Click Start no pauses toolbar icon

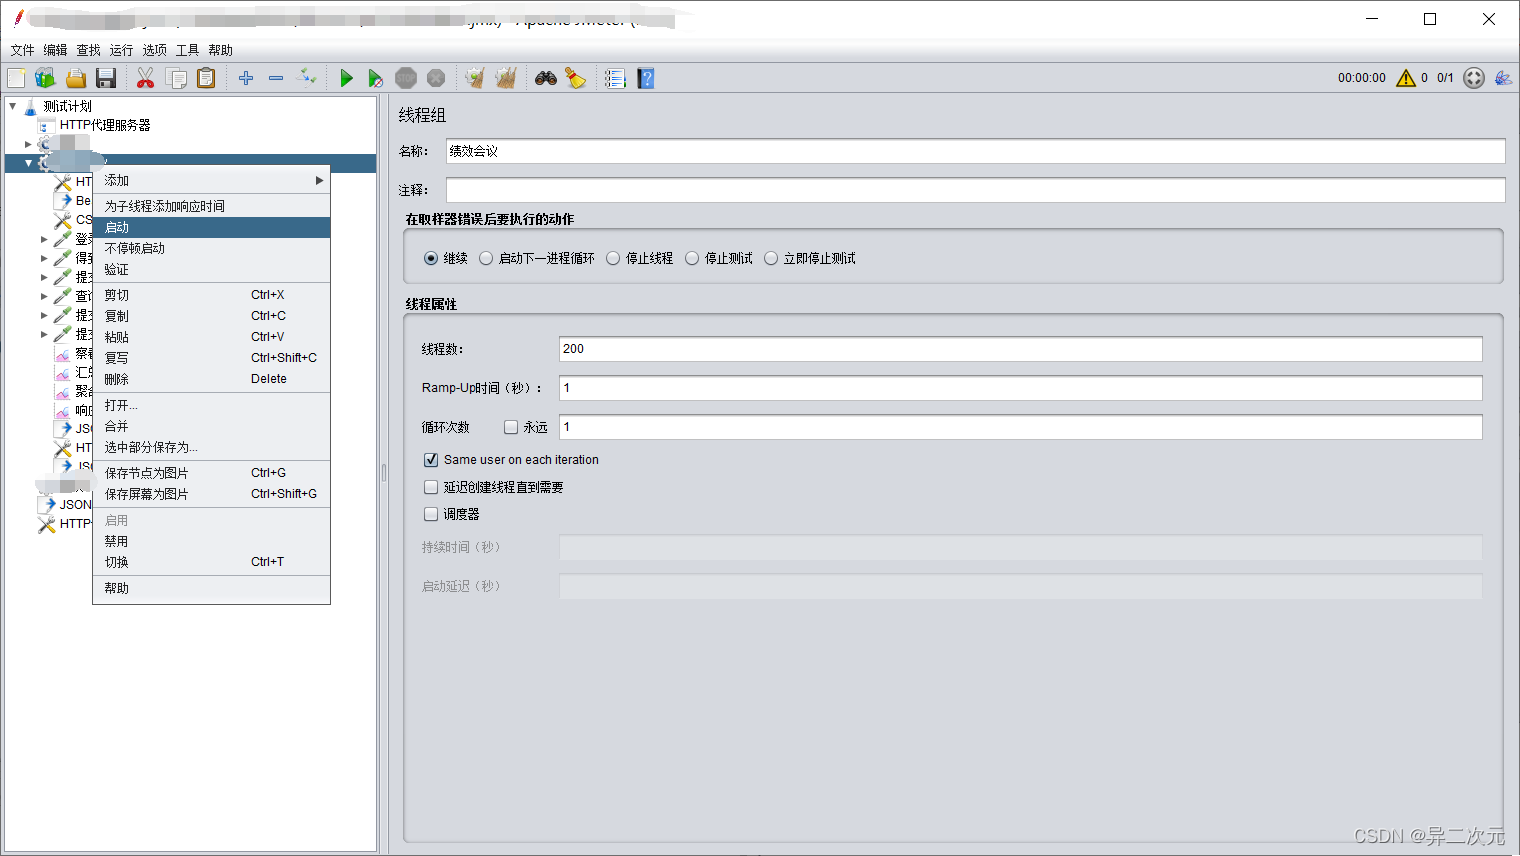coord(375,78)
